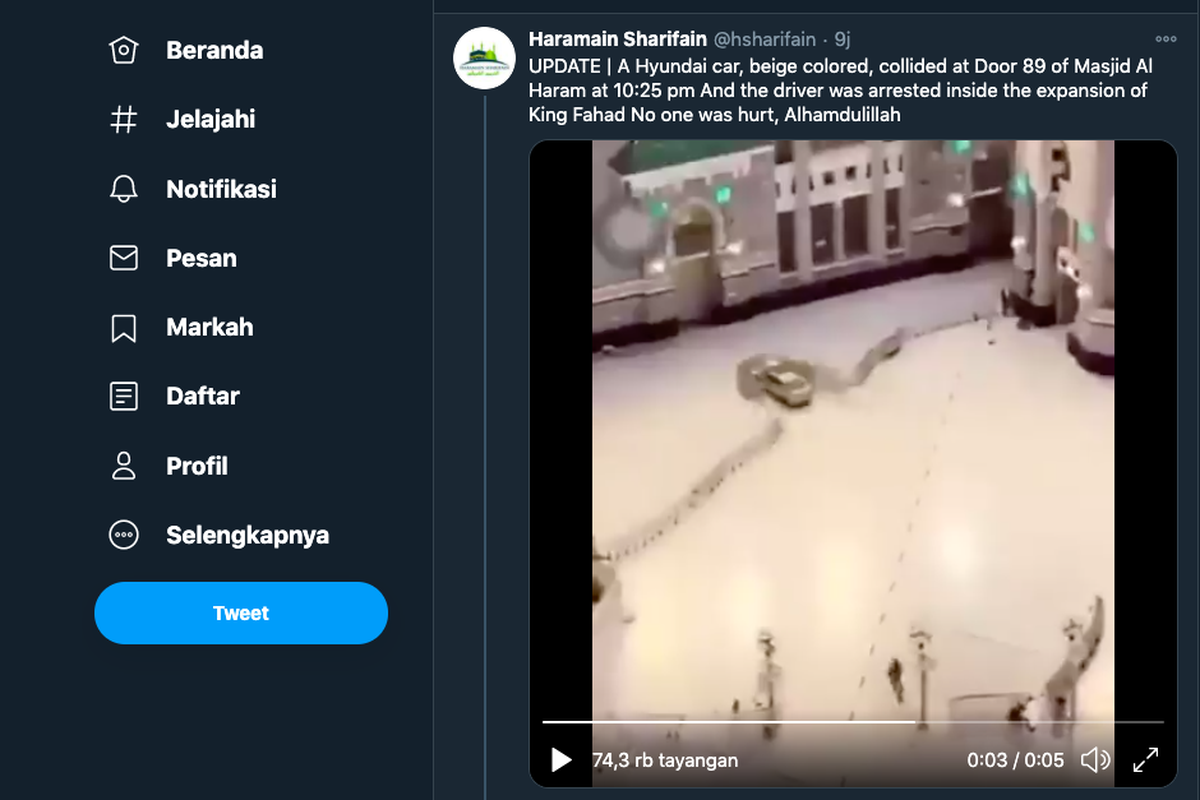
Task: Click the Haramain Sharifain avatar
Action: pos(484,58)
